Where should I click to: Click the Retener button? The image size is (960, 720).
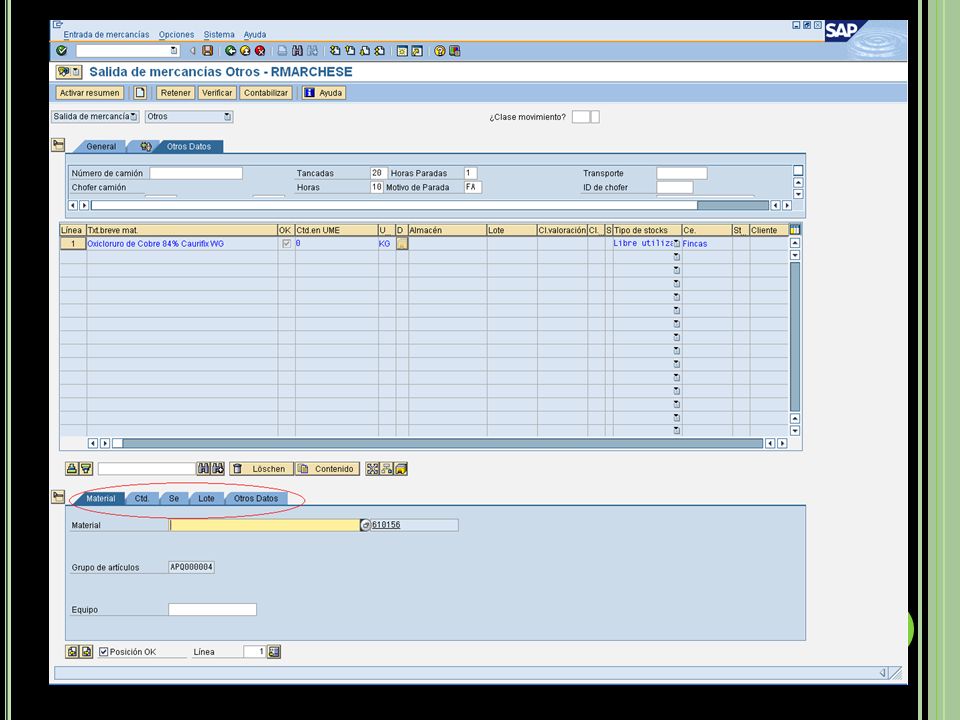click(x=176, y=92)
